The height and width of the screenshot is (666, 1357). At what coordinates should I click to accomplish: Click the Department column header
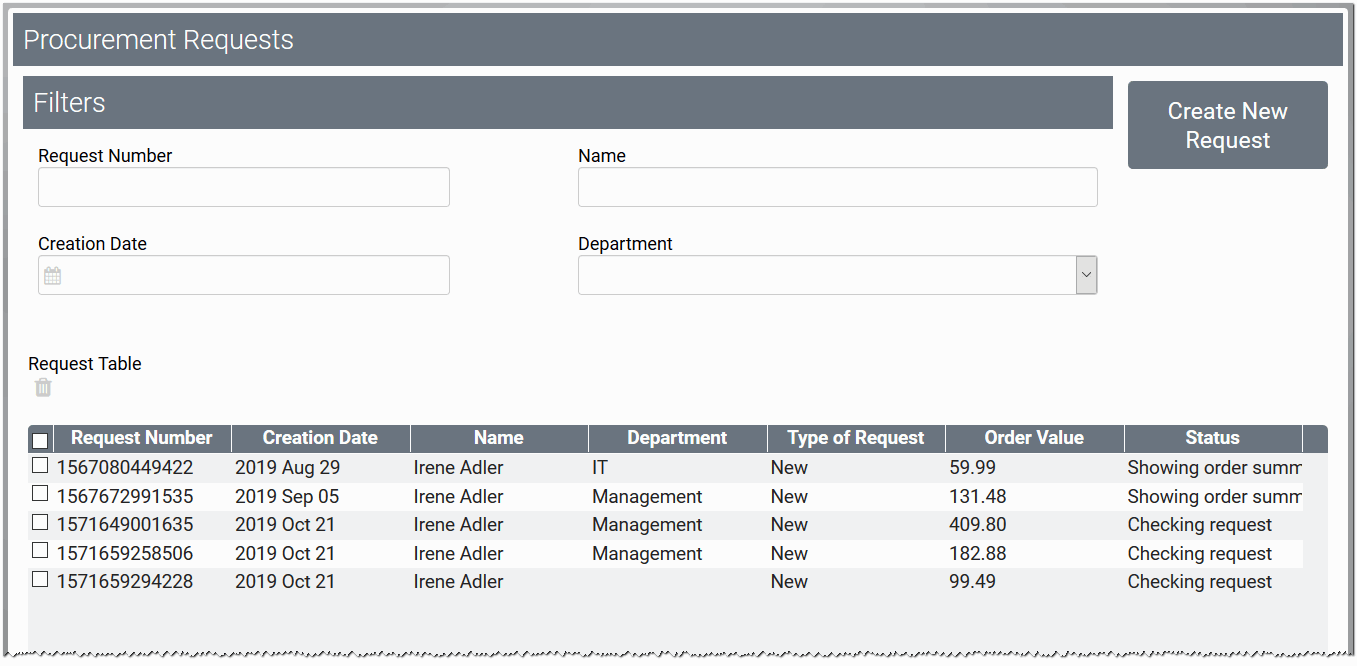tap(677, 438)
